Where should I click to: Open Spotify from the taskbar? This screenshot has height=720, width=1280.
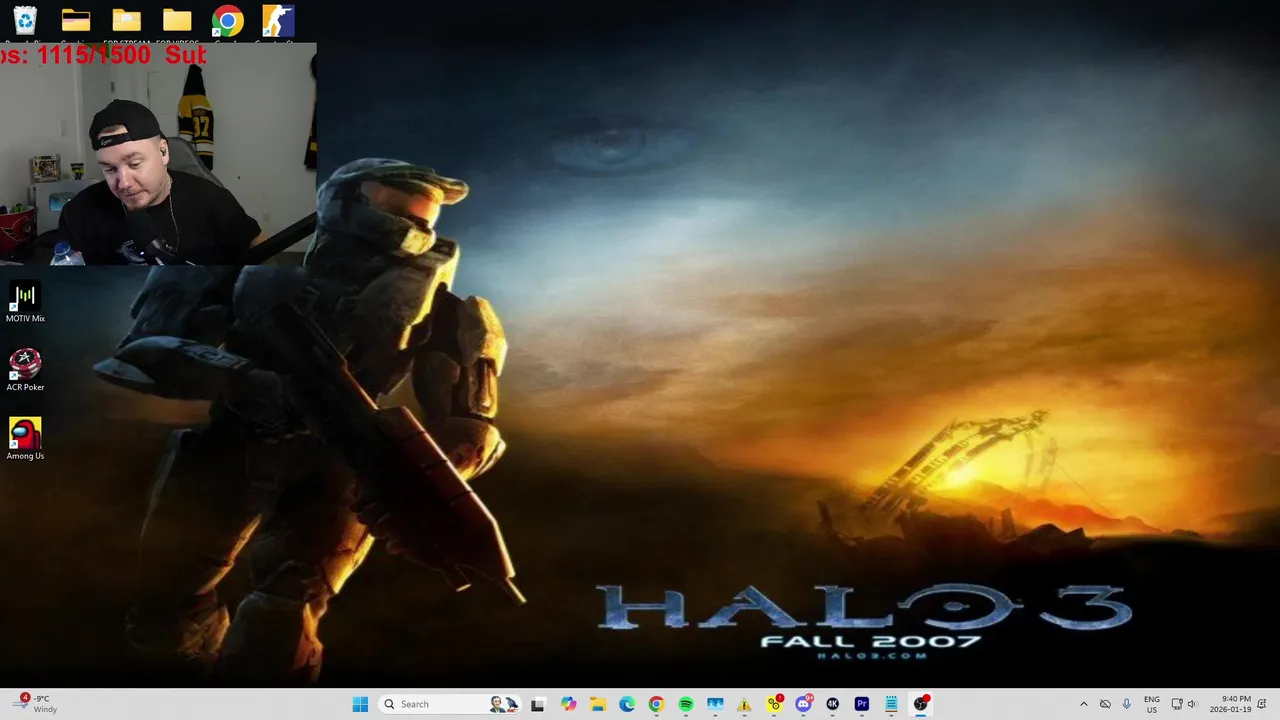coord(686,704)
